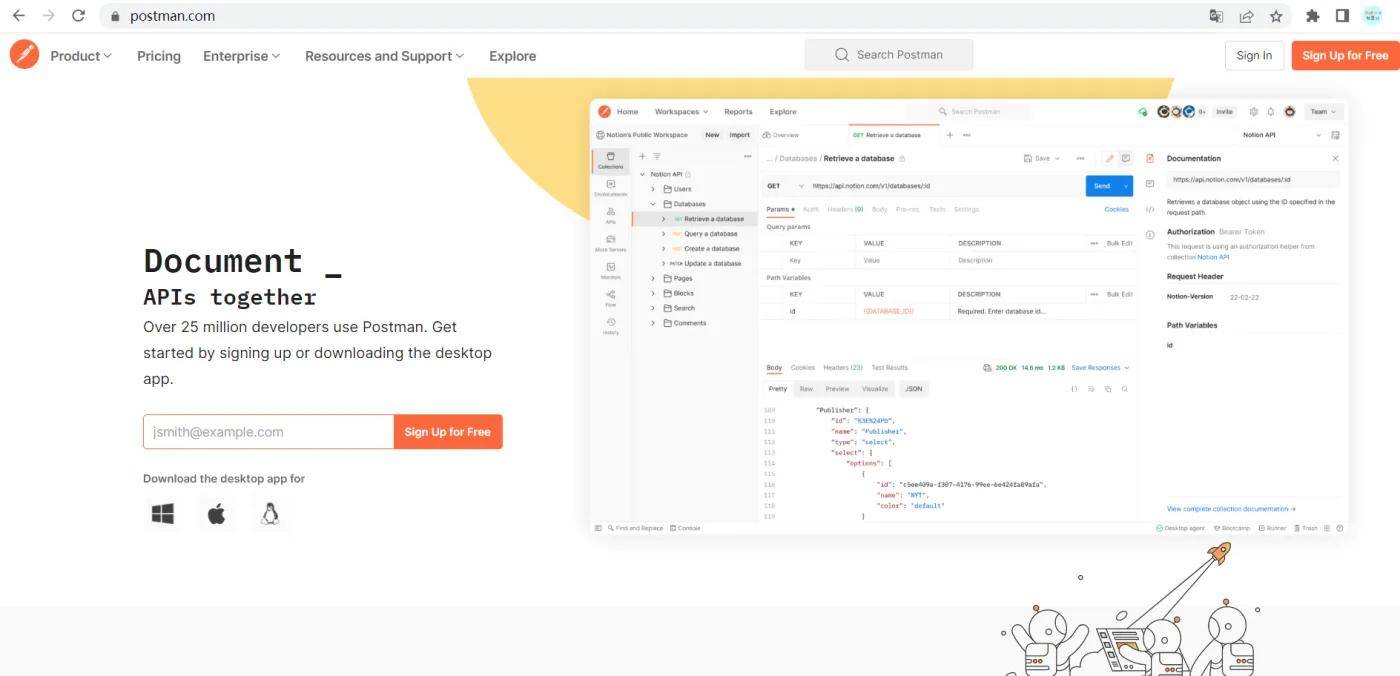
Task: Click the Flow icon in app preview sidebar
Action: click(611, 298)
